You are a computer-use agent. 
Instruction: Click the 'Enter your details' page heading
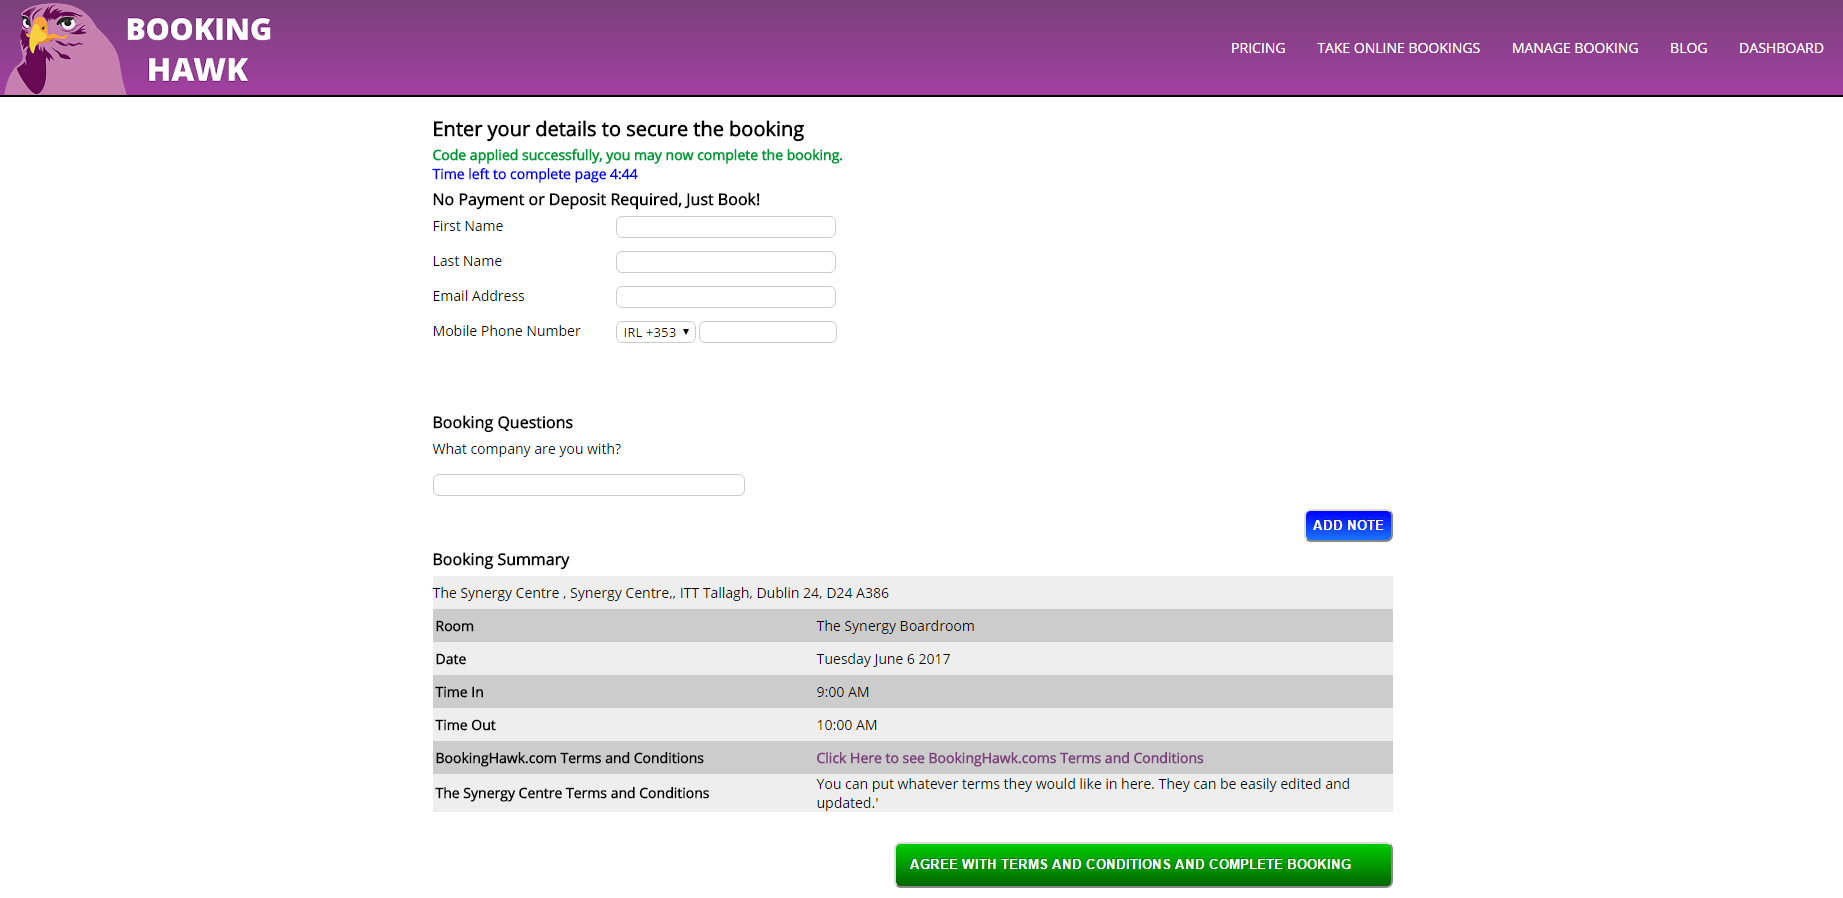pos(618,129)
